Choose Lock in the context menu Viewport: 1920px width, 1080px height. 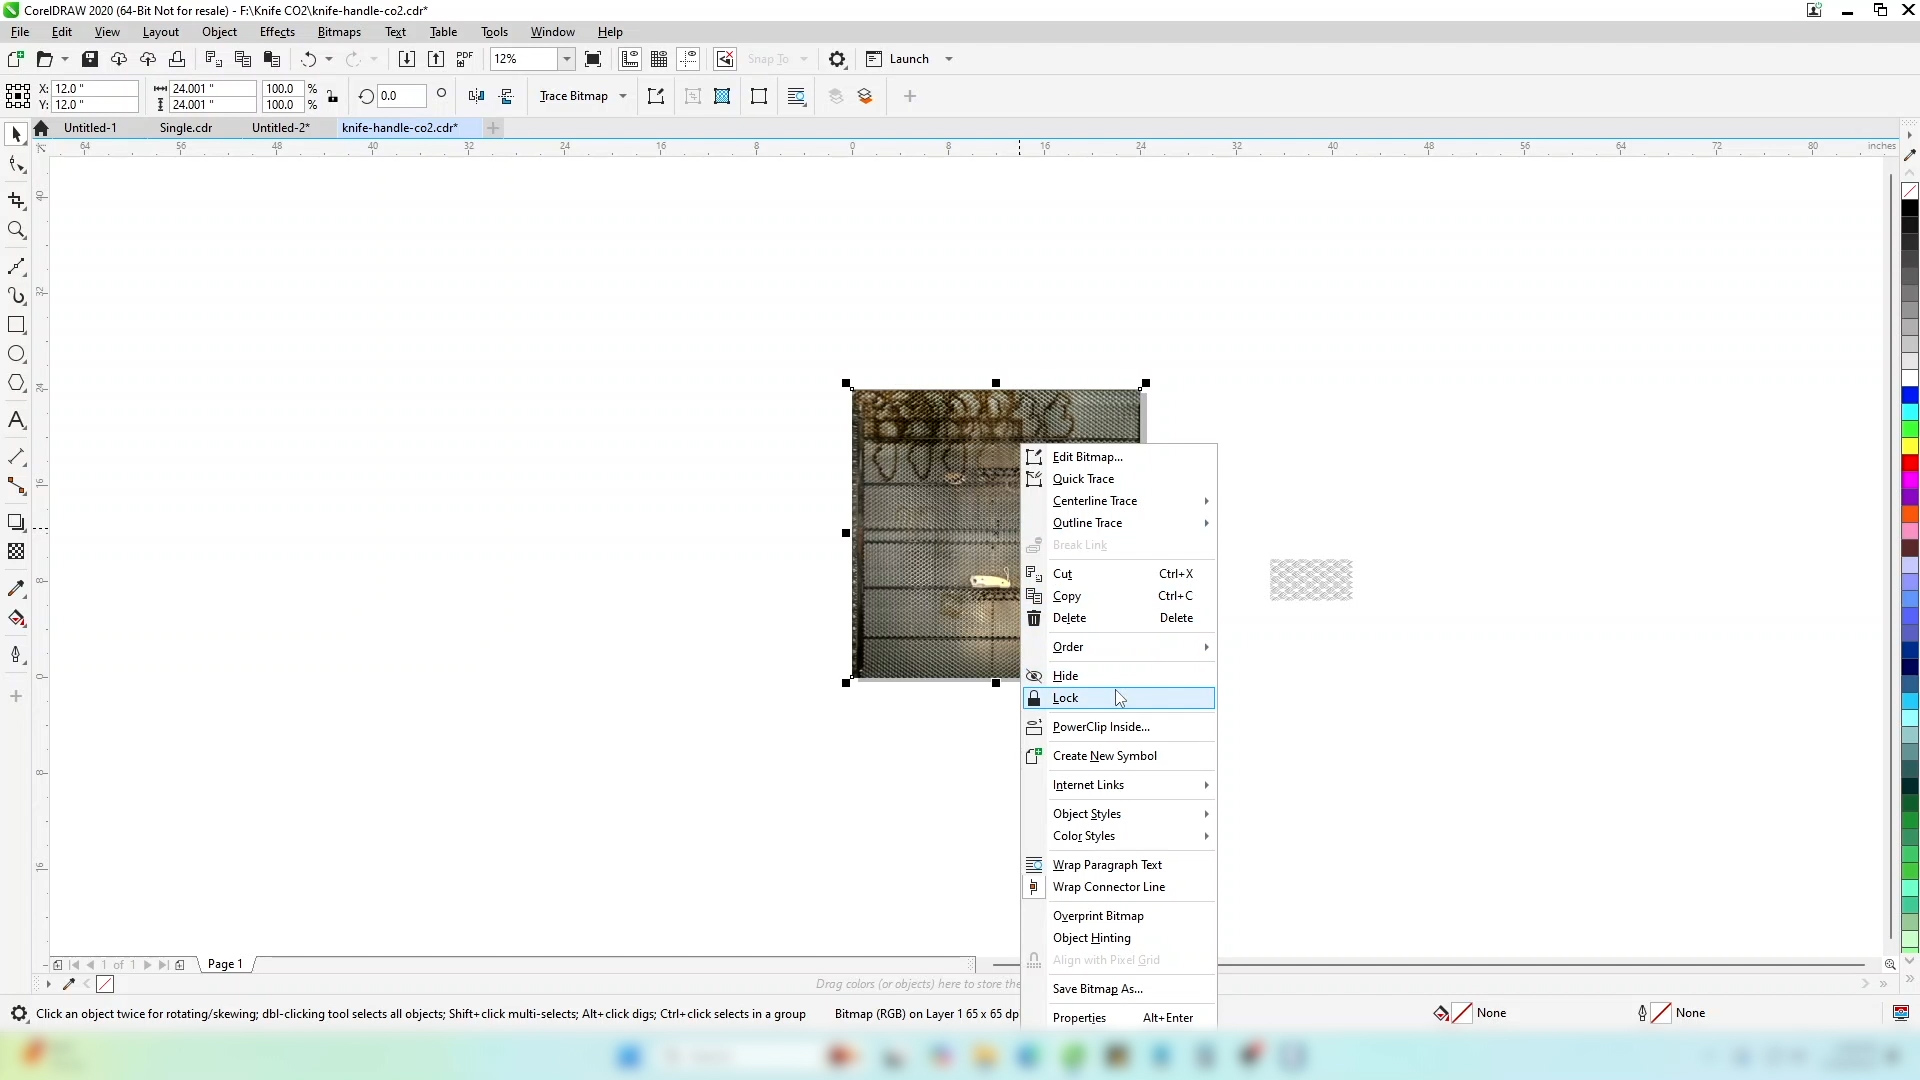point(1066,698)
